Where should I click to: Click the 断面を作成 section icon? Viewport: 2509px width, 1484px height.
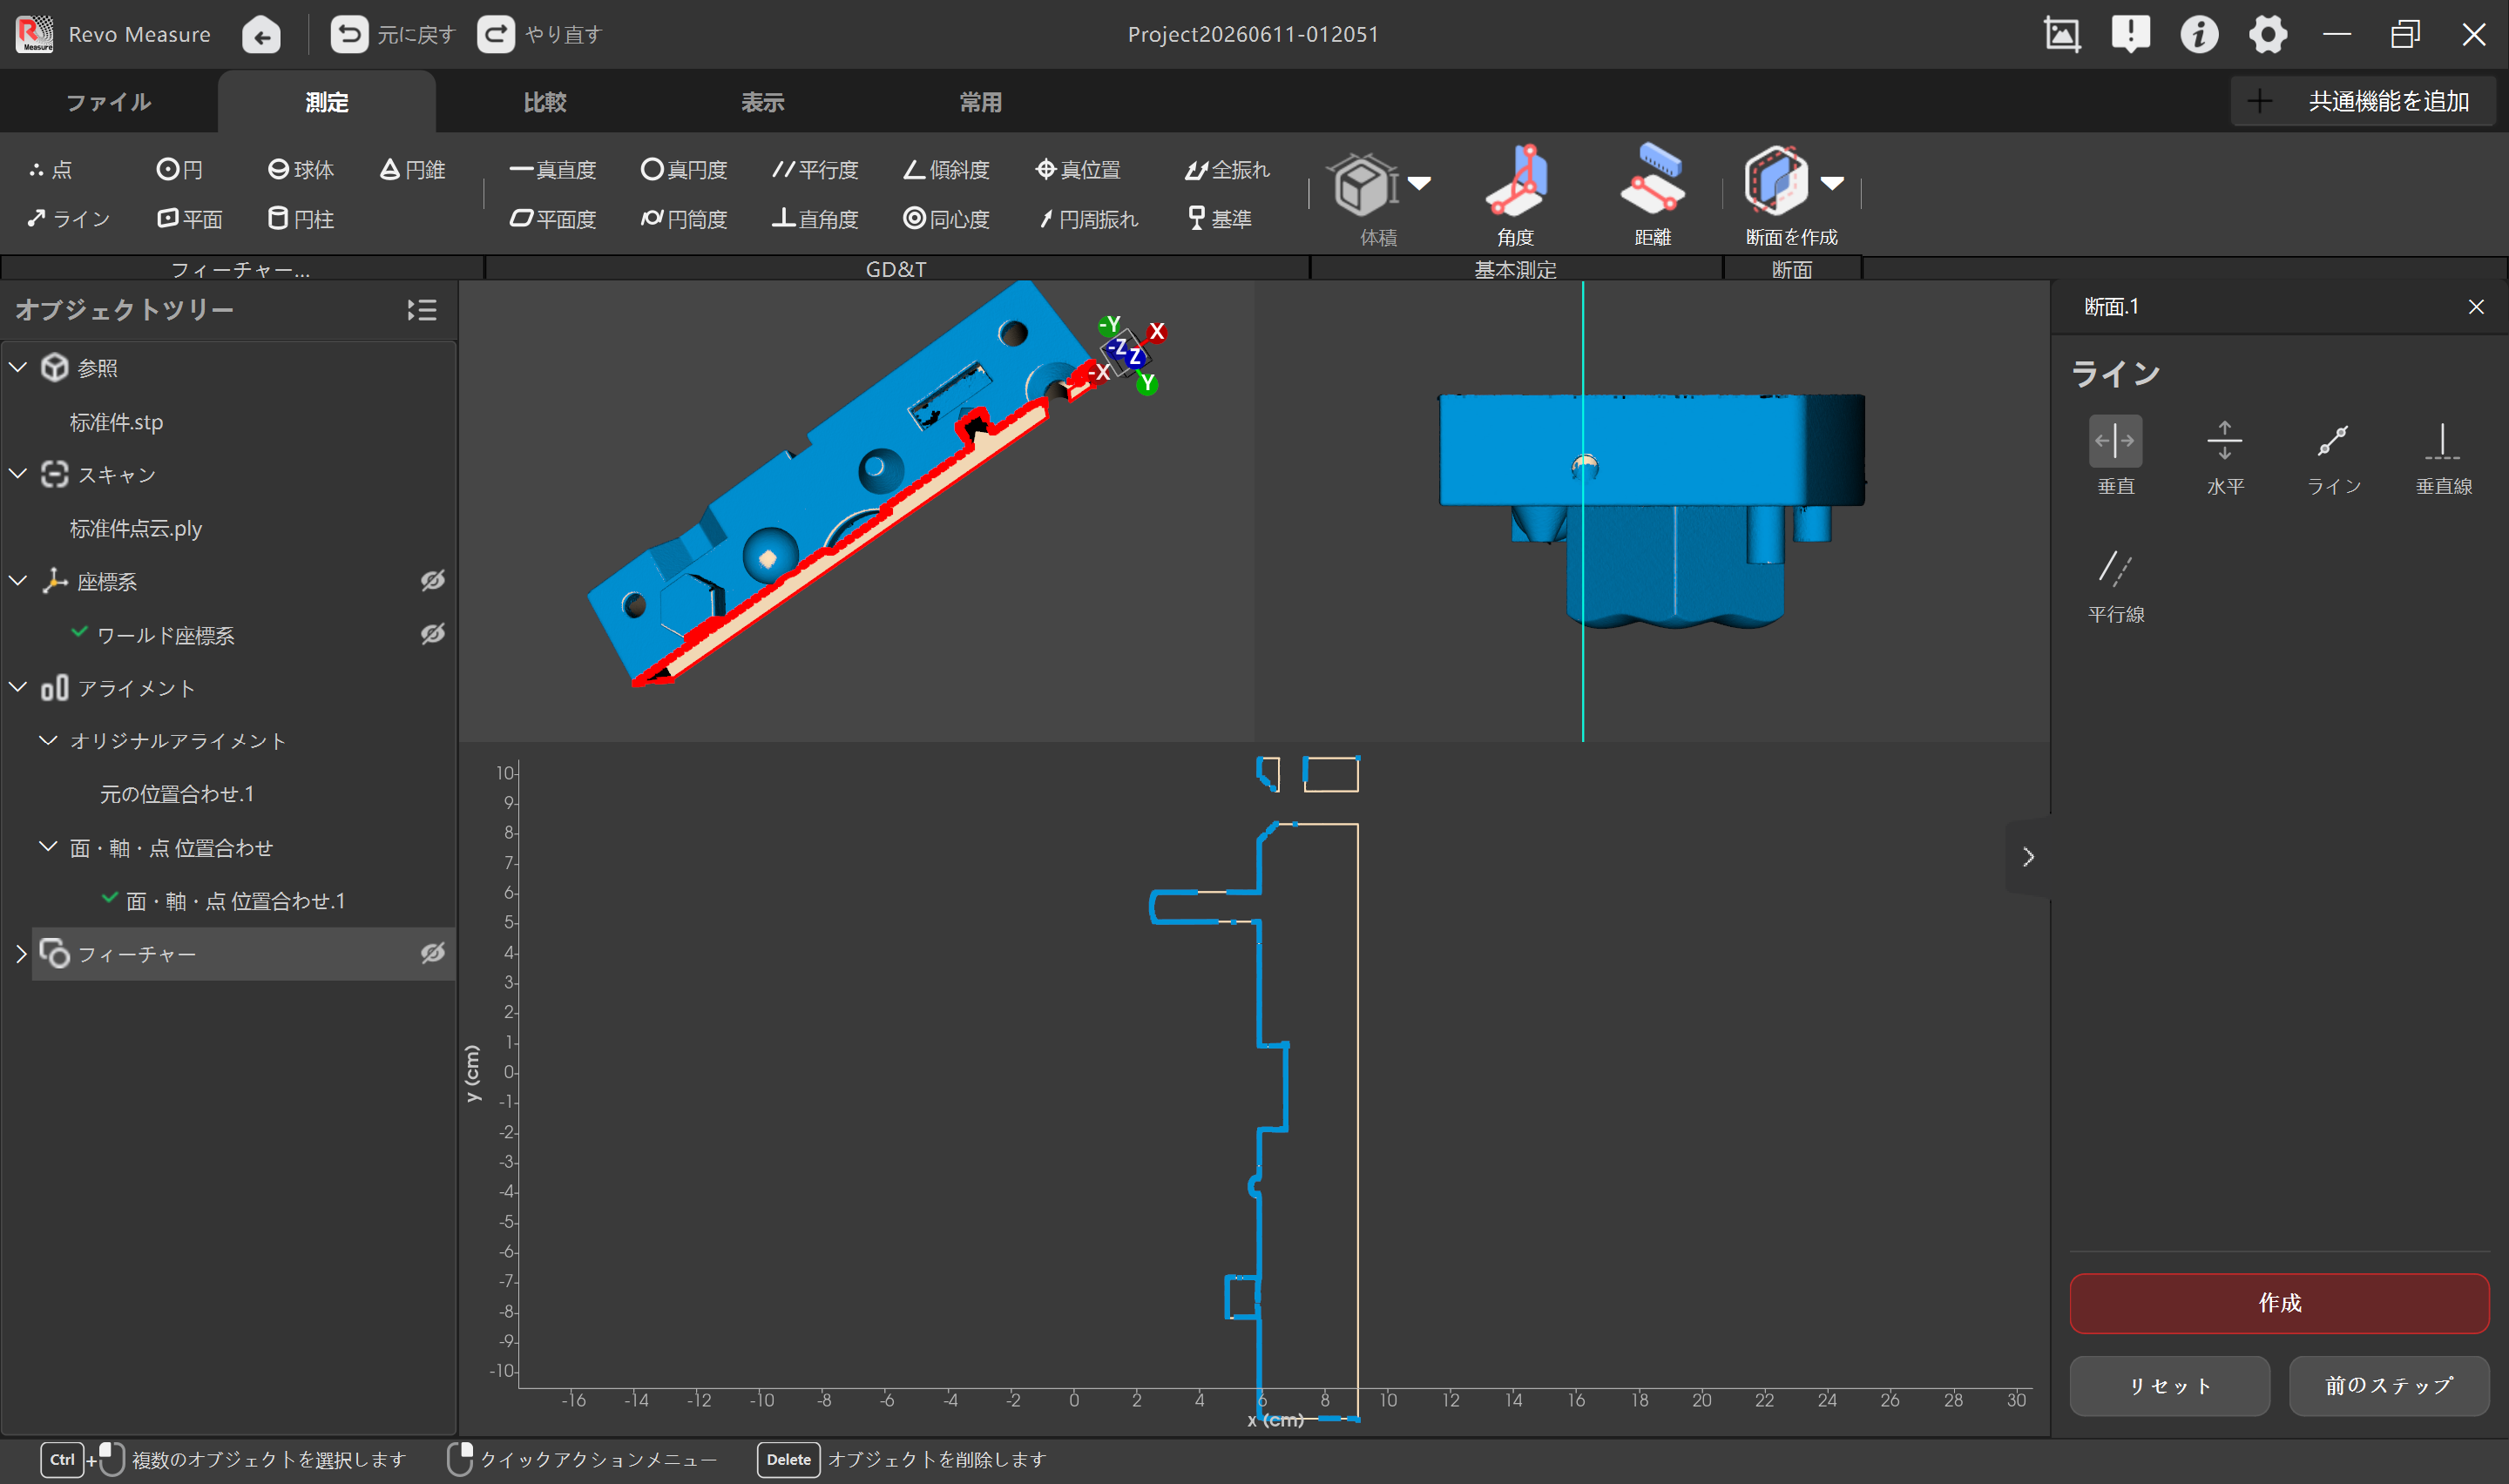tap(1775, 181)
